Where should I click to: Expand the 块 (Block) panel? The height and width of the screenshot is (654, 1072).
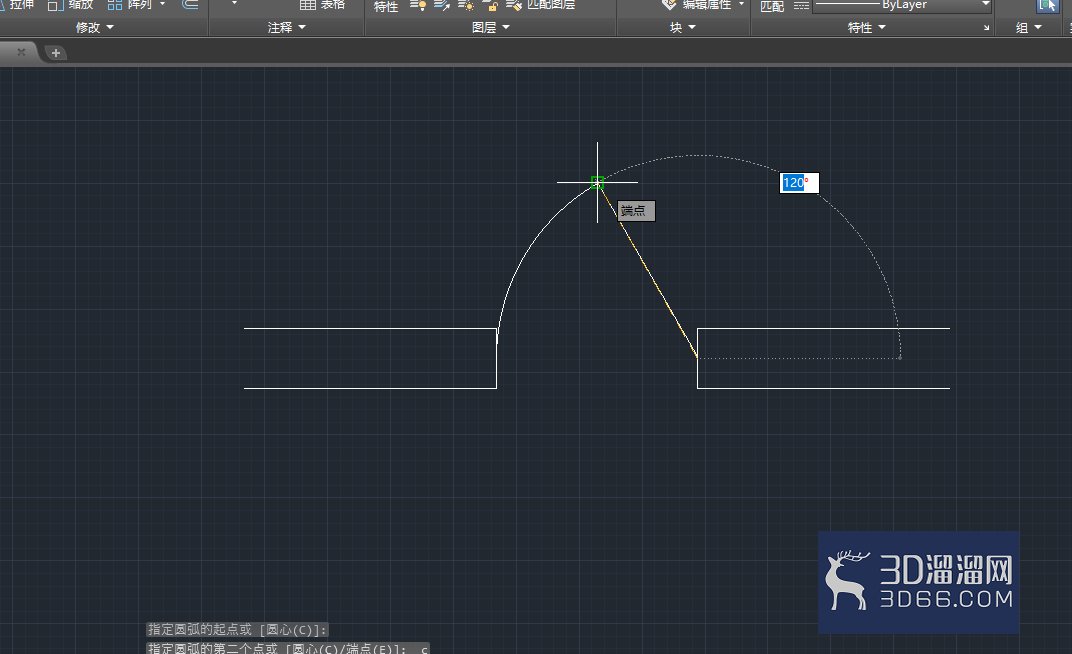(682, 27)
